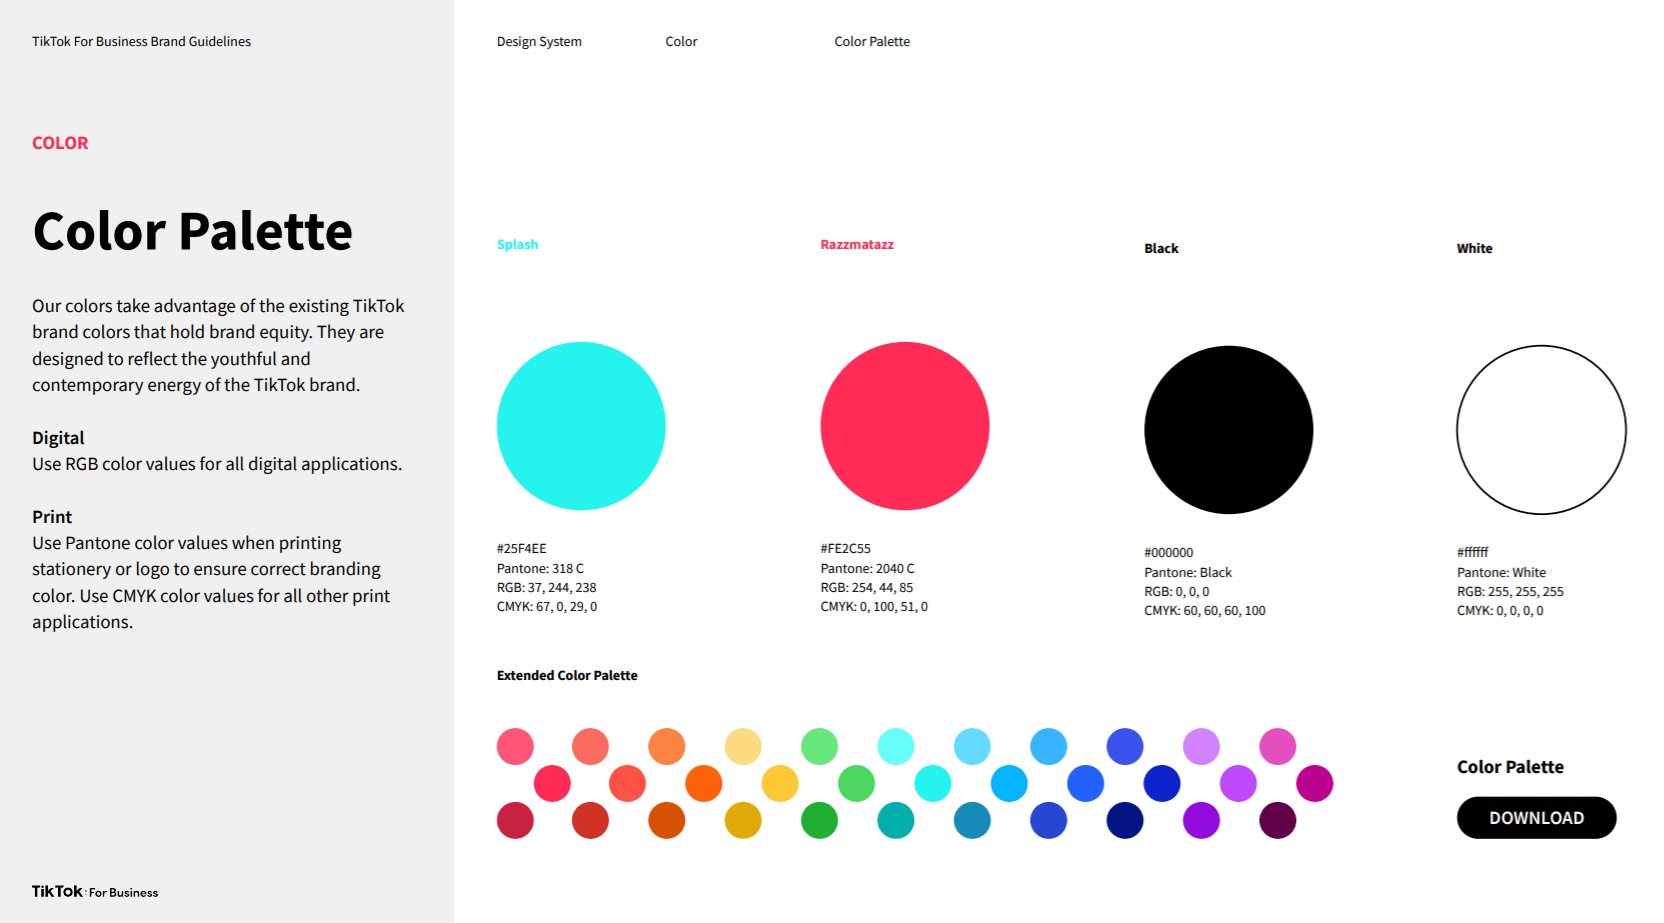Click the Pantone: Black value
Viewport: 1664px width, 923px height.
(1188, 573)
